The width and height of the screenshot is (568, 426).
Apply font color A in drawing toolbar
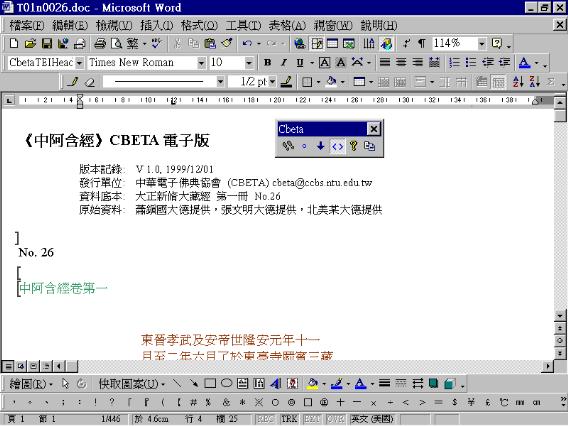360,383
